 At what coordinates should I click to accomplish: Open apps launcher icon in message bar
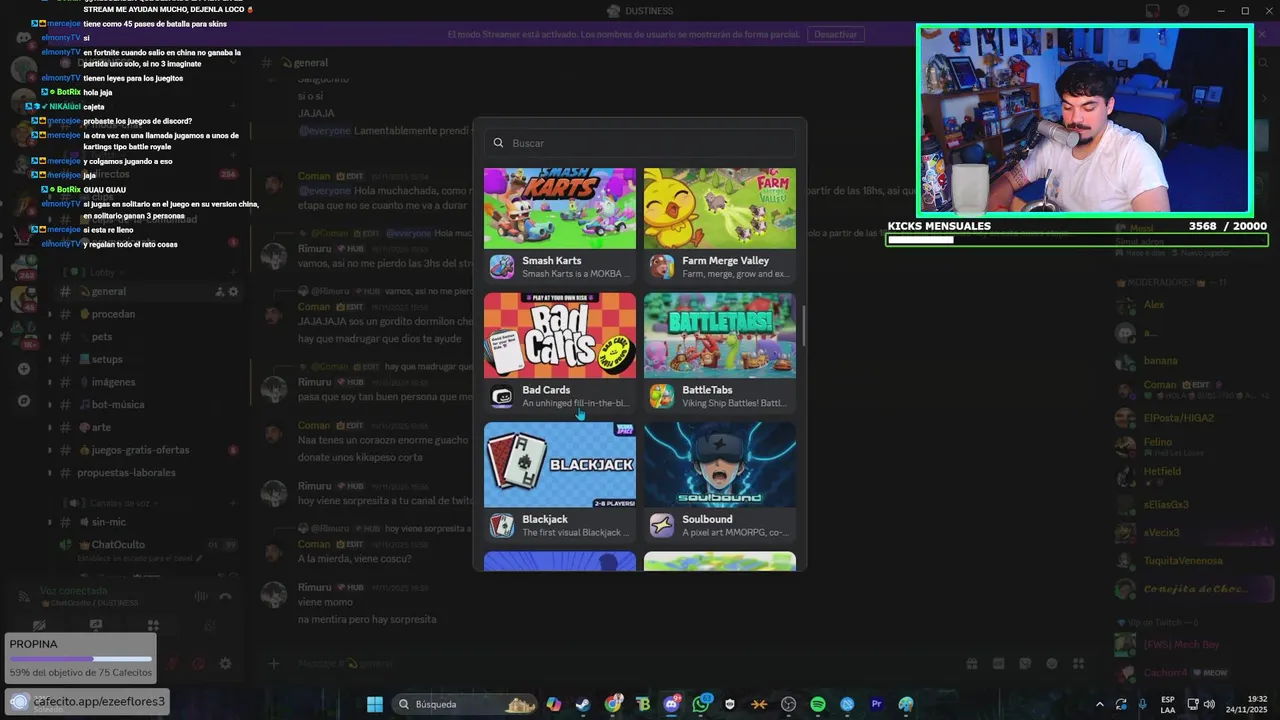(1078, 663)
